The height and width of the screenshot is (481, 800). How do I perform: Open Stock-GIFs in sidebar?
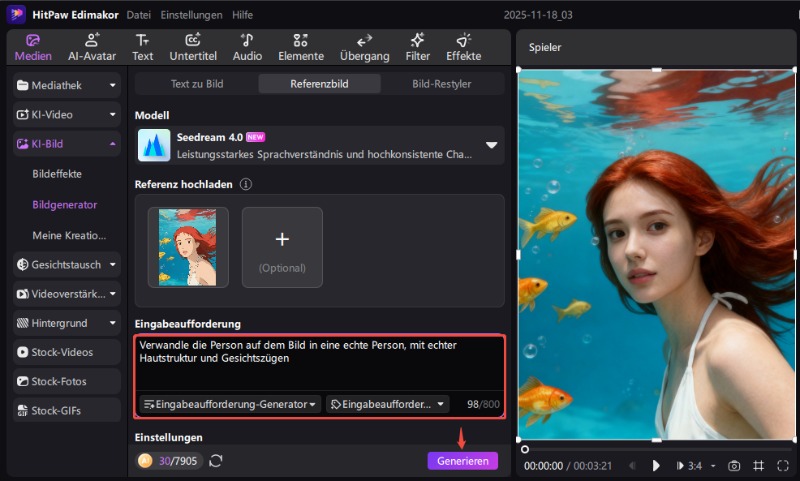(67, 410)
